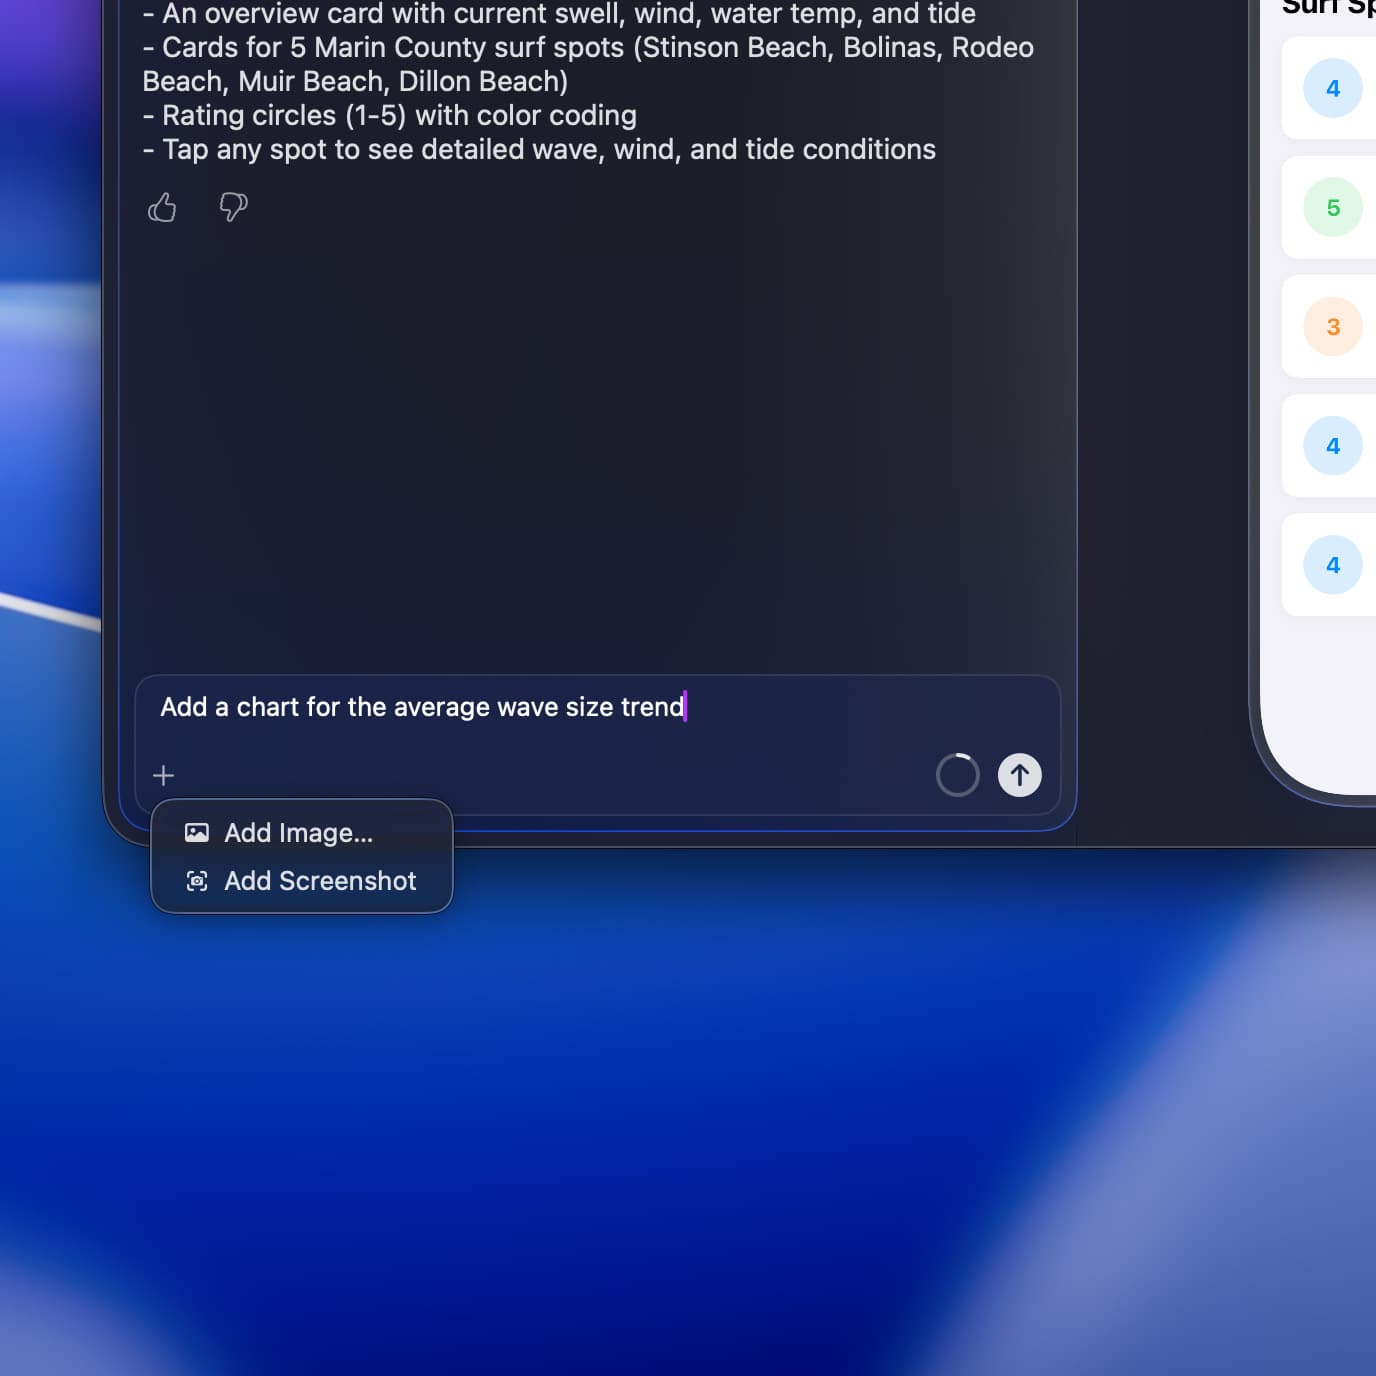Select the green rating circle showing 5
This screenshot has width=1376, height=1376.
[x=1332, y=208]
